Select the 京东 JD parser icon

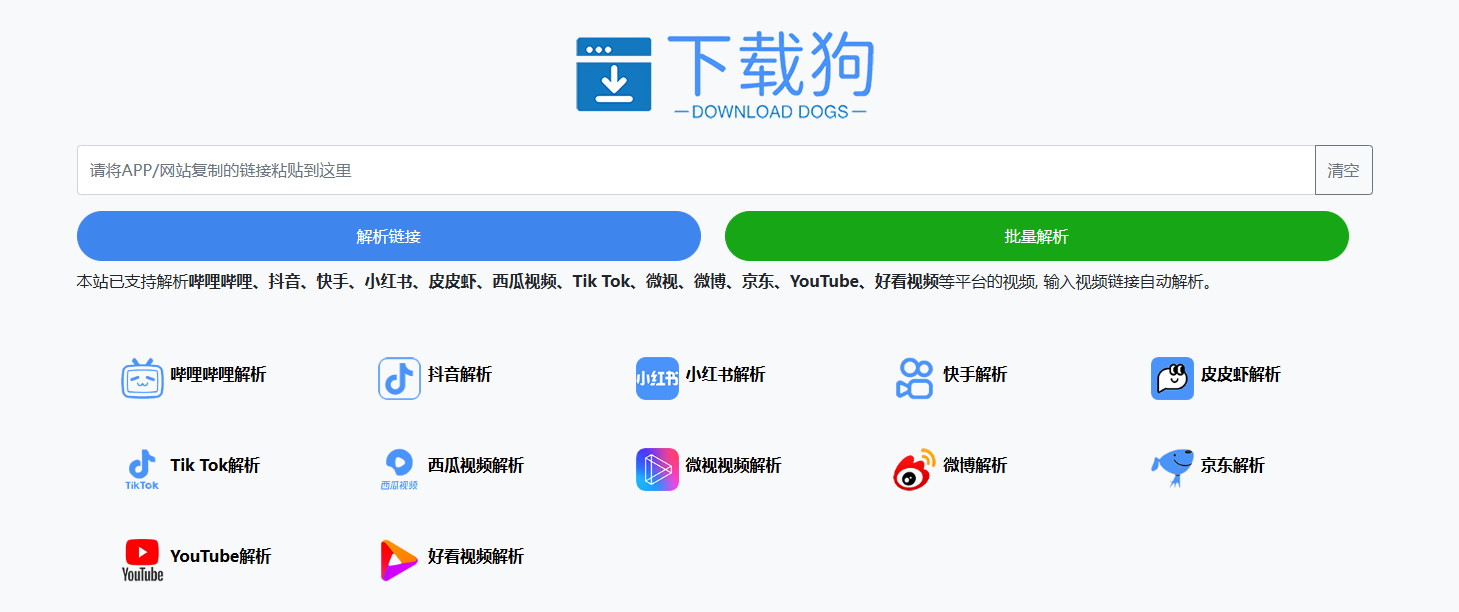click(1171, 468)
